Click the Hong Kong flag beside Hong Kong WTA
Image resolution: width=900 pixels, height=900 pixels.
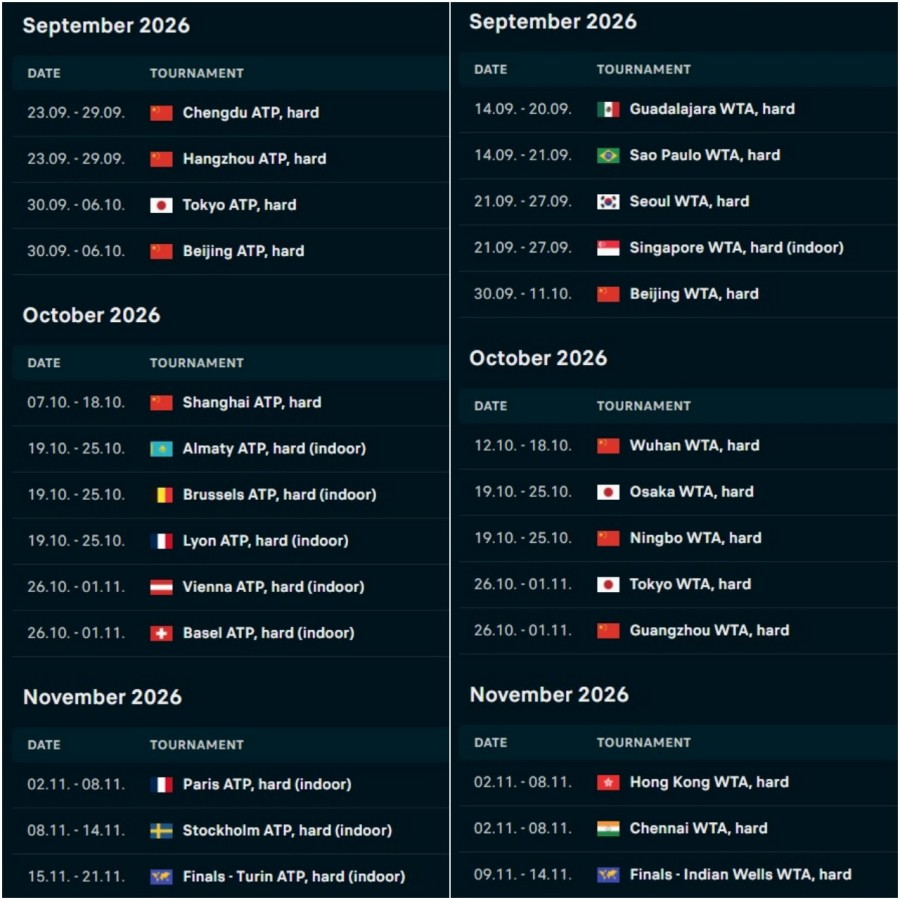608,782
